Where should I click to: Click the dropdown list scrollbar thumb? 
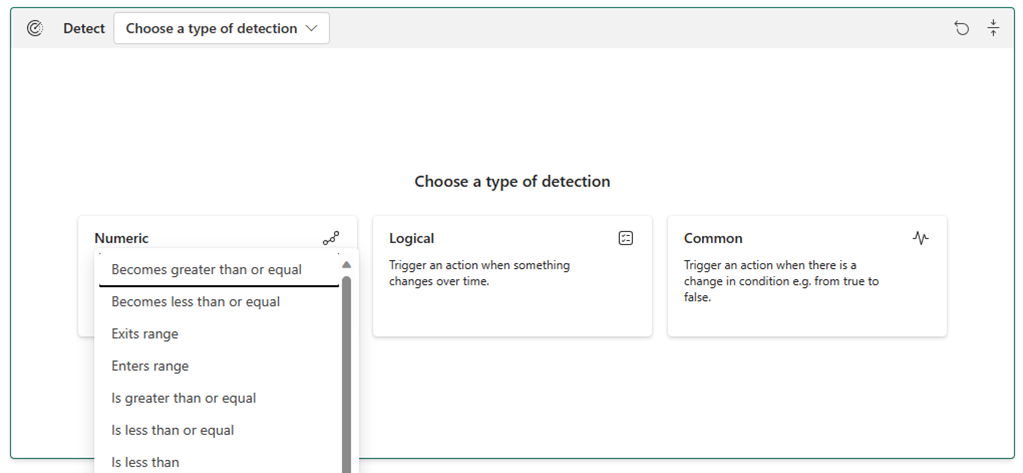click(x=346, y=374)
